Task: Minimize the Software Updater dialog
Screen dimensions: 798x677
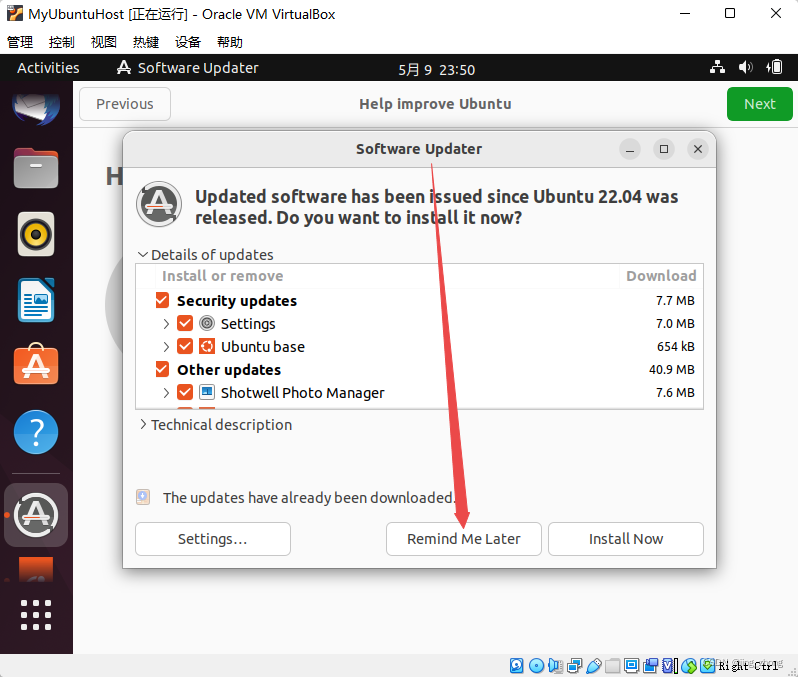Action: click(x=630, y=149)
